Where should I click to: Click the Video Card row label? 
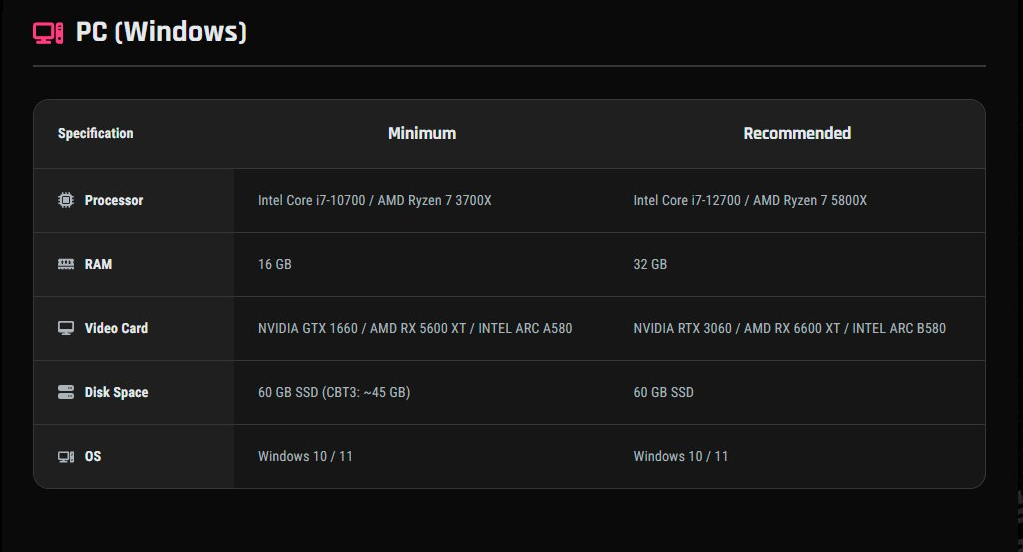tap(116, 328)
